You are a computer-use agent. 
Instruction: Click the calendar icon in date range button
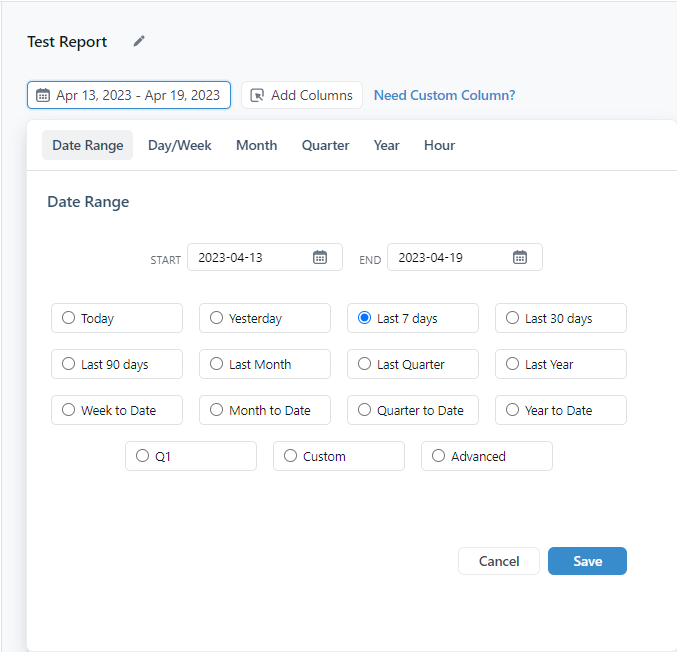click(x=43, y=95)
